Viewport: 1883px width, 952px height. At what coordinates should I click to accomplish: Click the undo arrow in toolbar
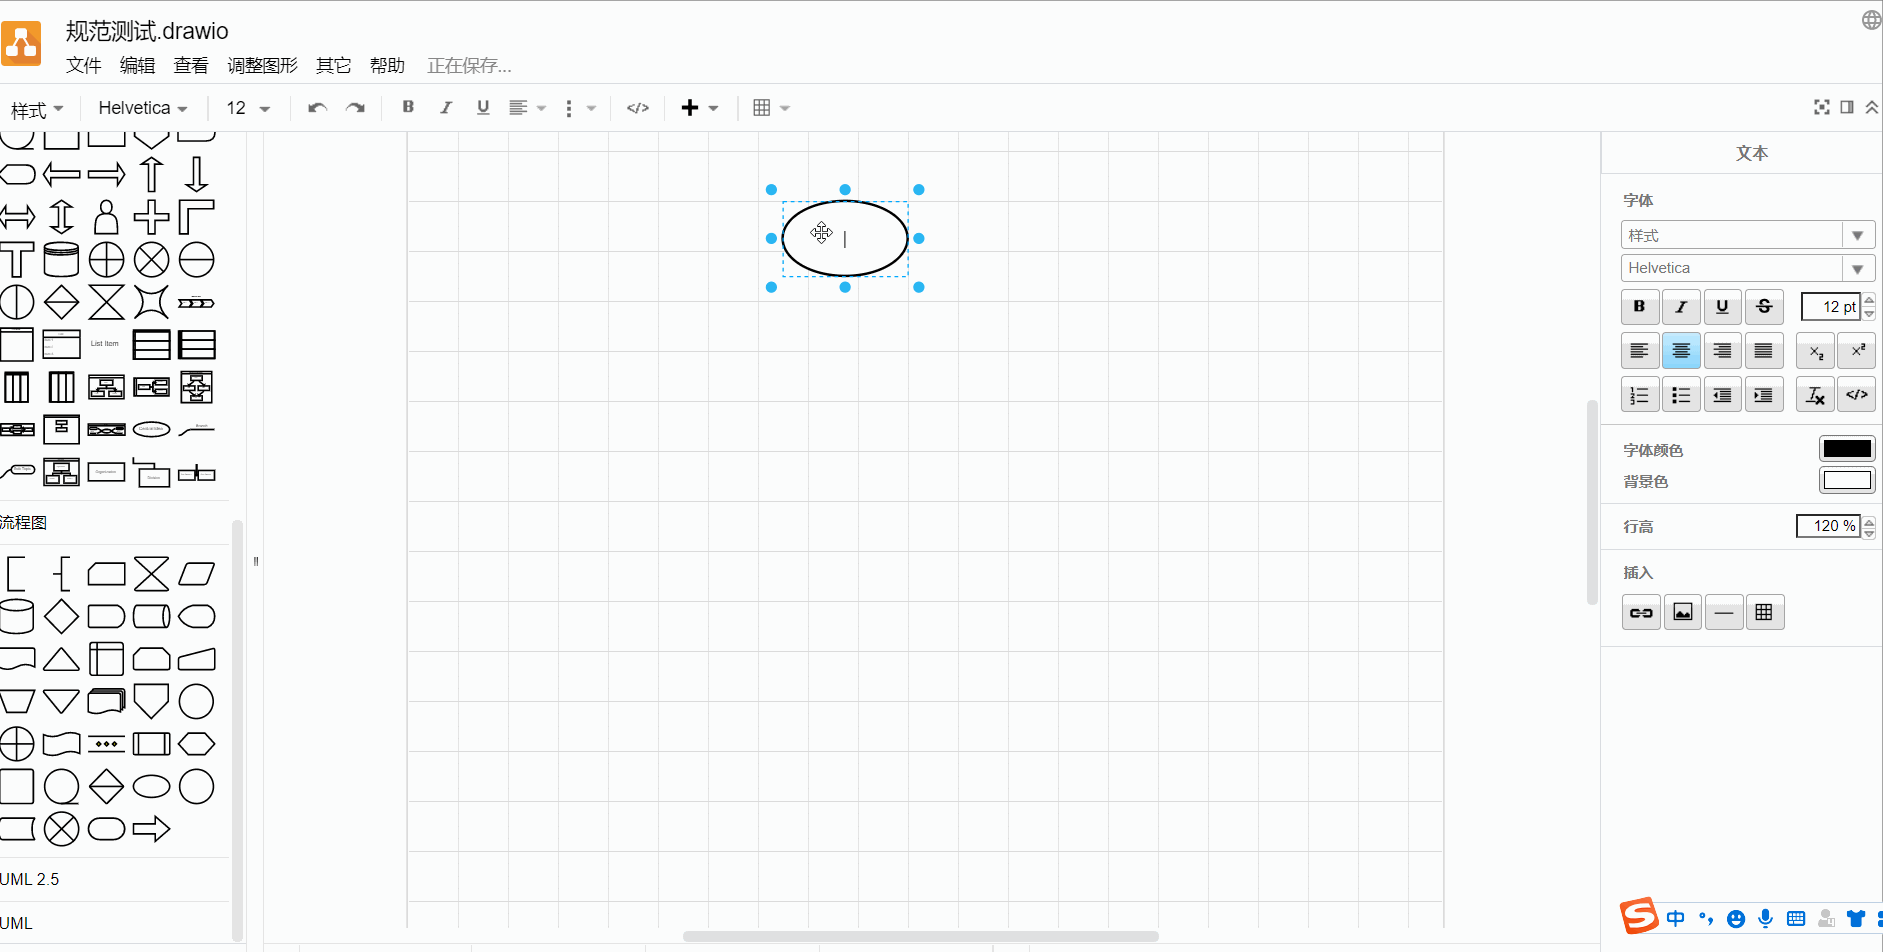(x=317, y=108)
